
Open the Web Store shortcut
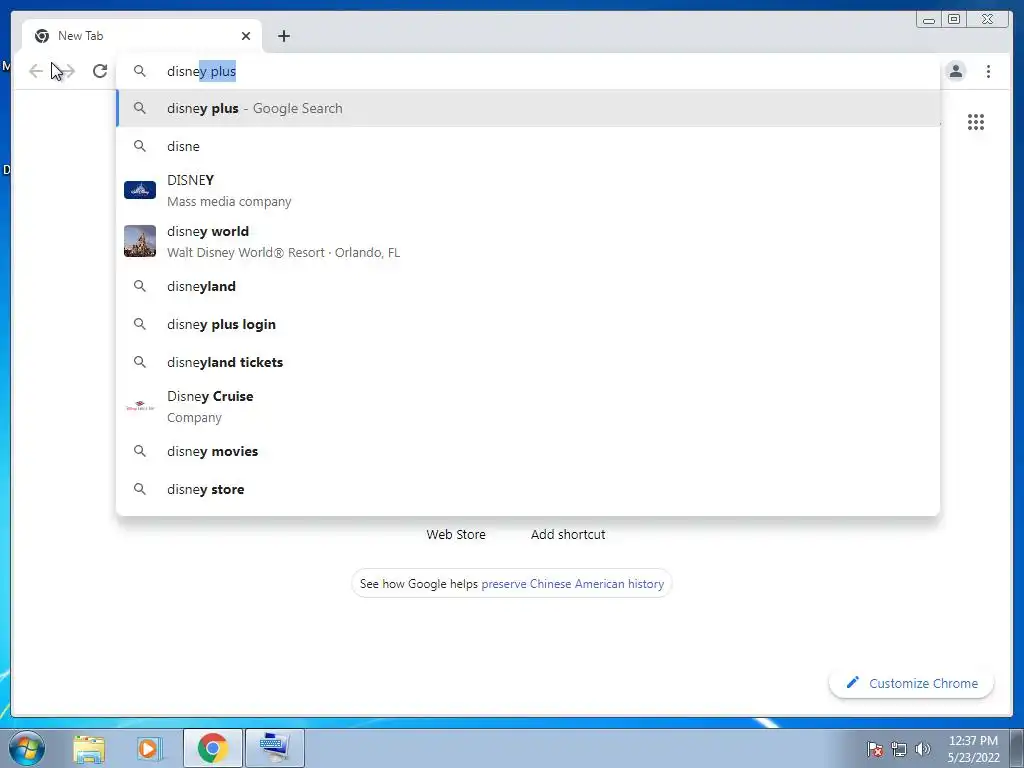[x=456, y=534]
